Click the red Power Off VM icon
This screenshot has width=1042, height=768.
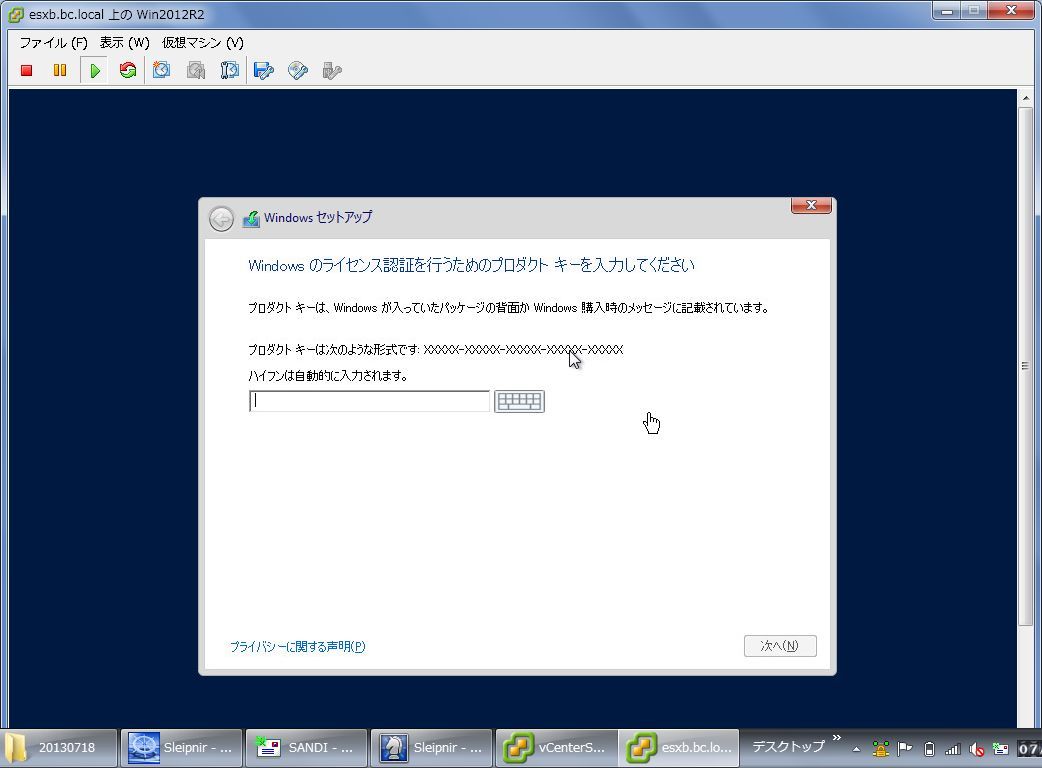pos(27,70)
